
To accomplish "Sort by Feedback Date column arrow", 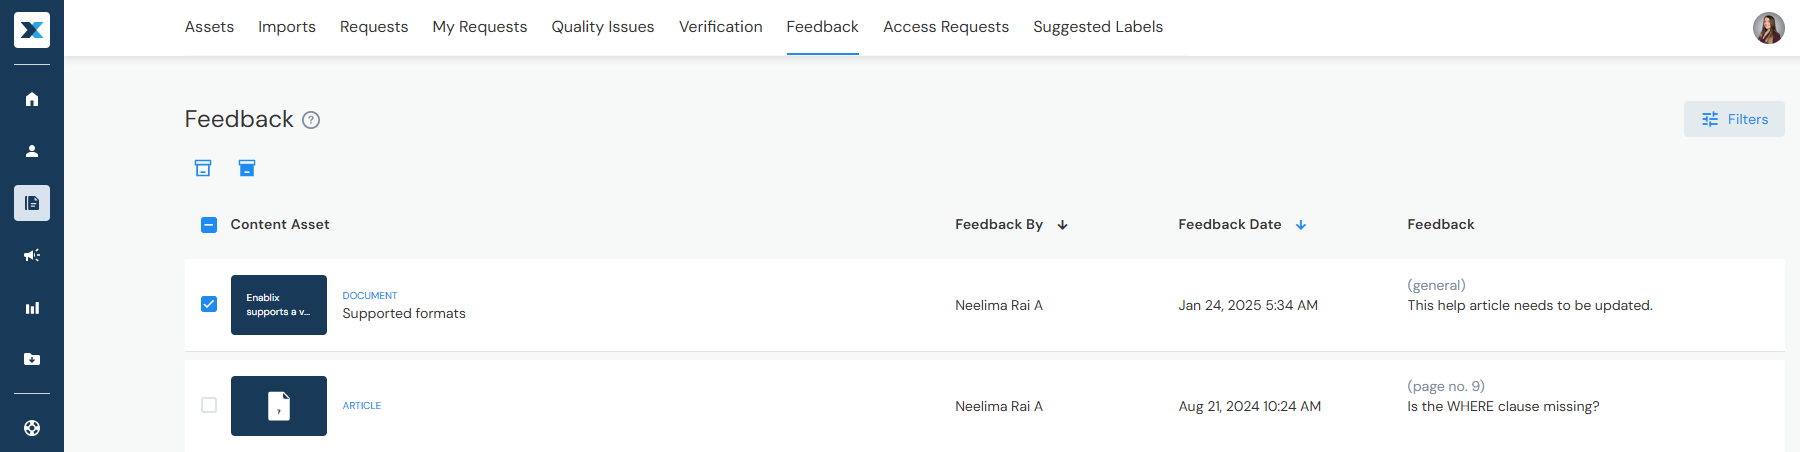I will coord(1301,225).
